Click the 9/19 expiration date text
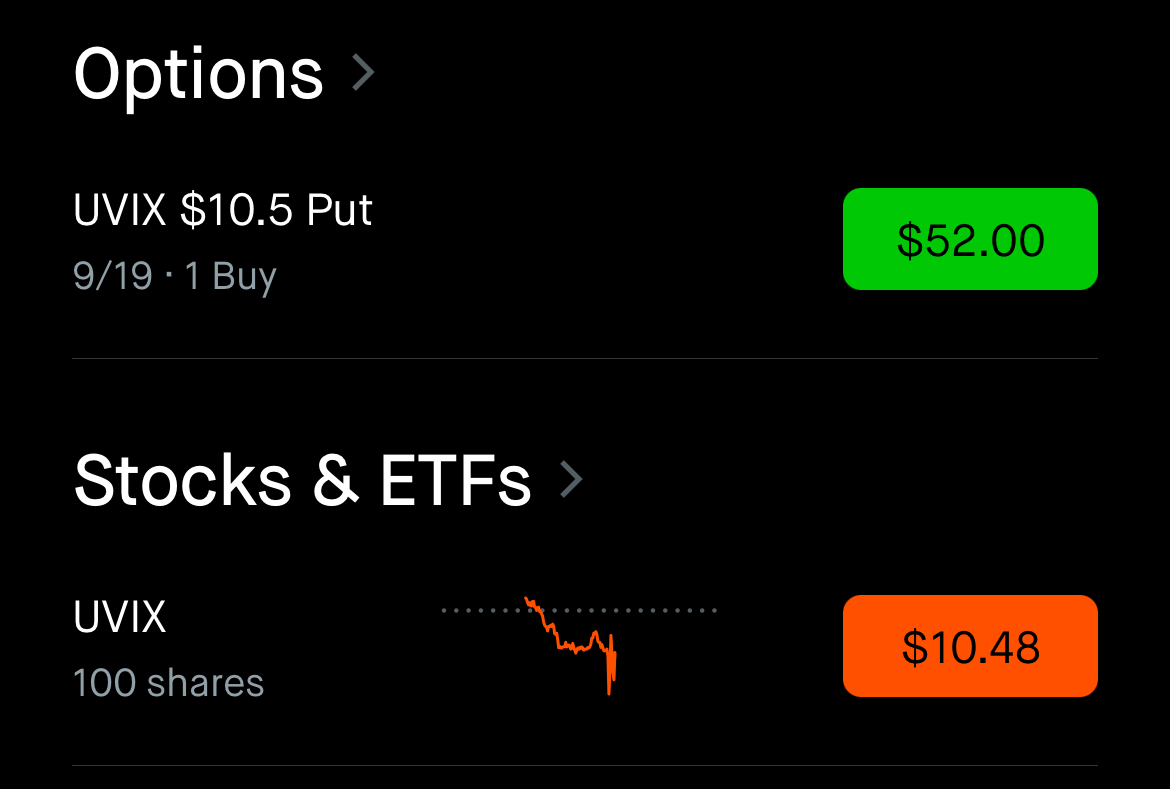The image size is (1170, 789). pos(113,275)
